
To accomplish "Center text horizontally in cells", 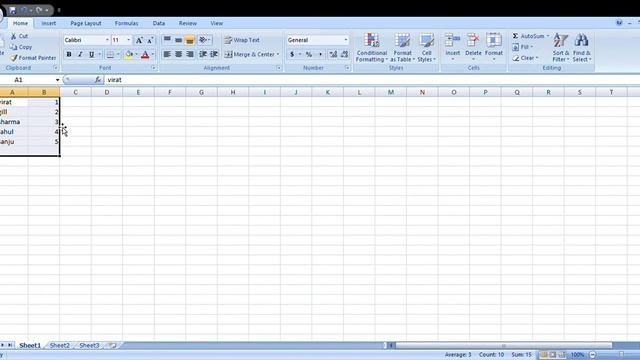I will click(178, 54).
